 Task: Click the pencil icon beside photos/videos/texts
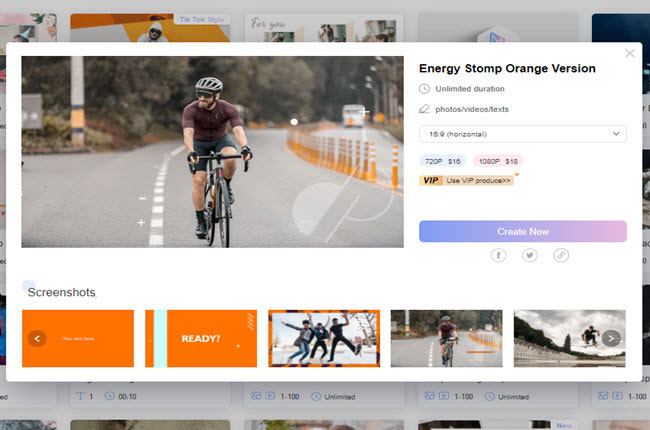click(424, 109)
